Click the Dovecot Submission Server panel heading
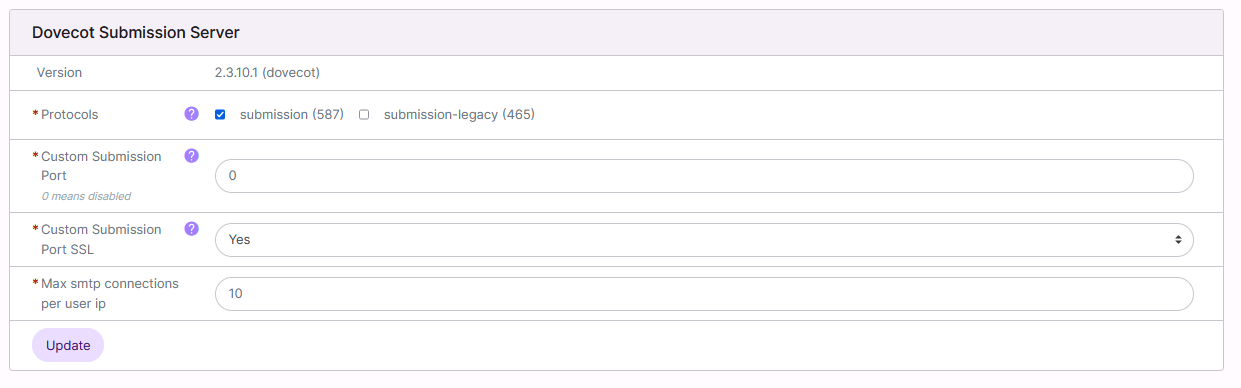This screenshot has width=1241, height=388. point(136,33)
